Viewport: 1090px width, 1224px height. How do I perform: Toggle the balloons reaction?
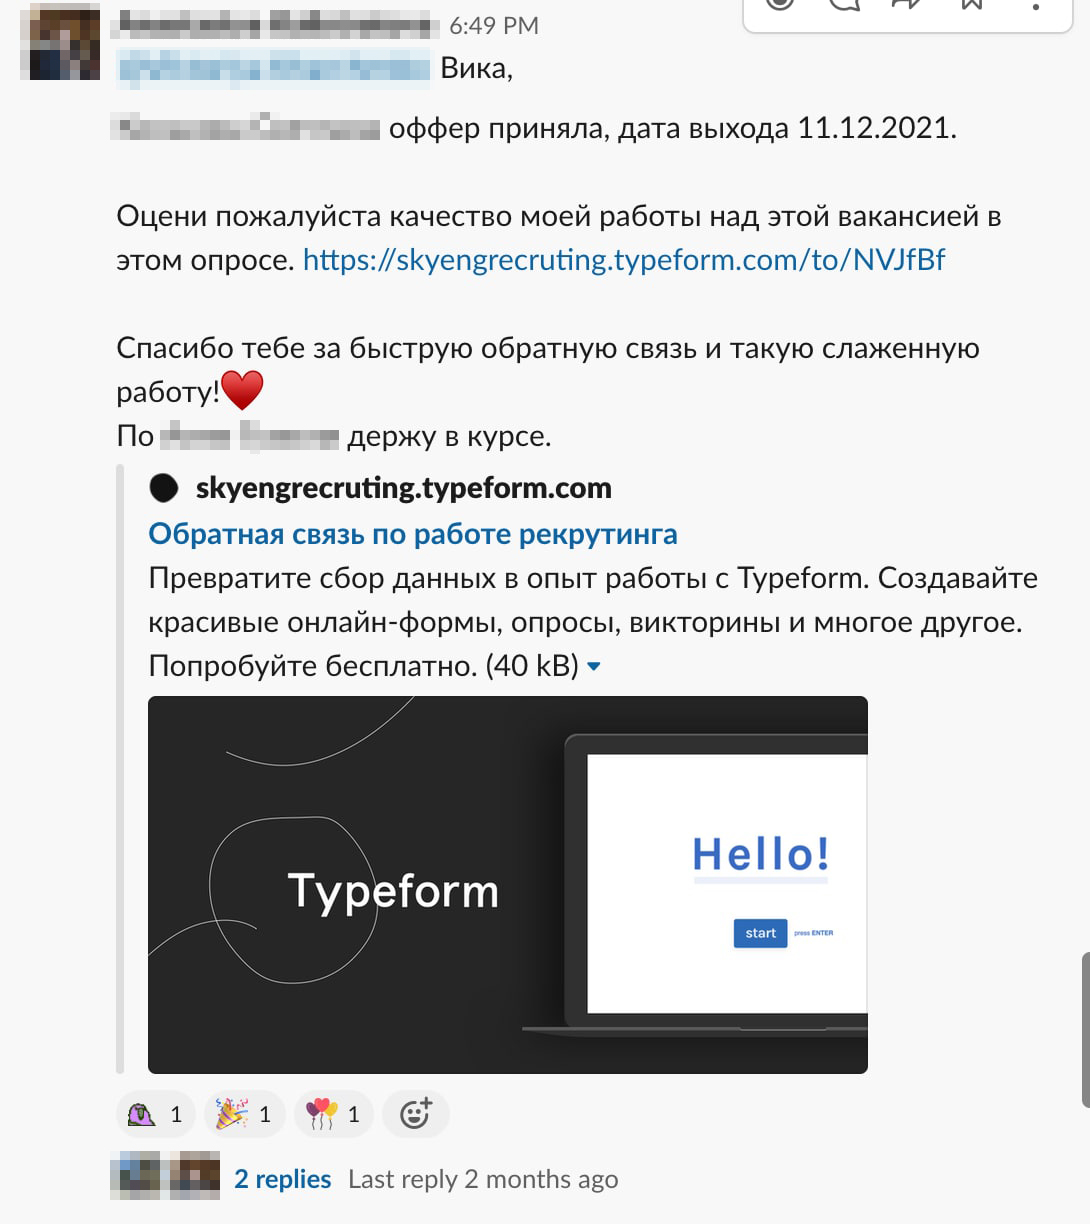pos(333,1113)
